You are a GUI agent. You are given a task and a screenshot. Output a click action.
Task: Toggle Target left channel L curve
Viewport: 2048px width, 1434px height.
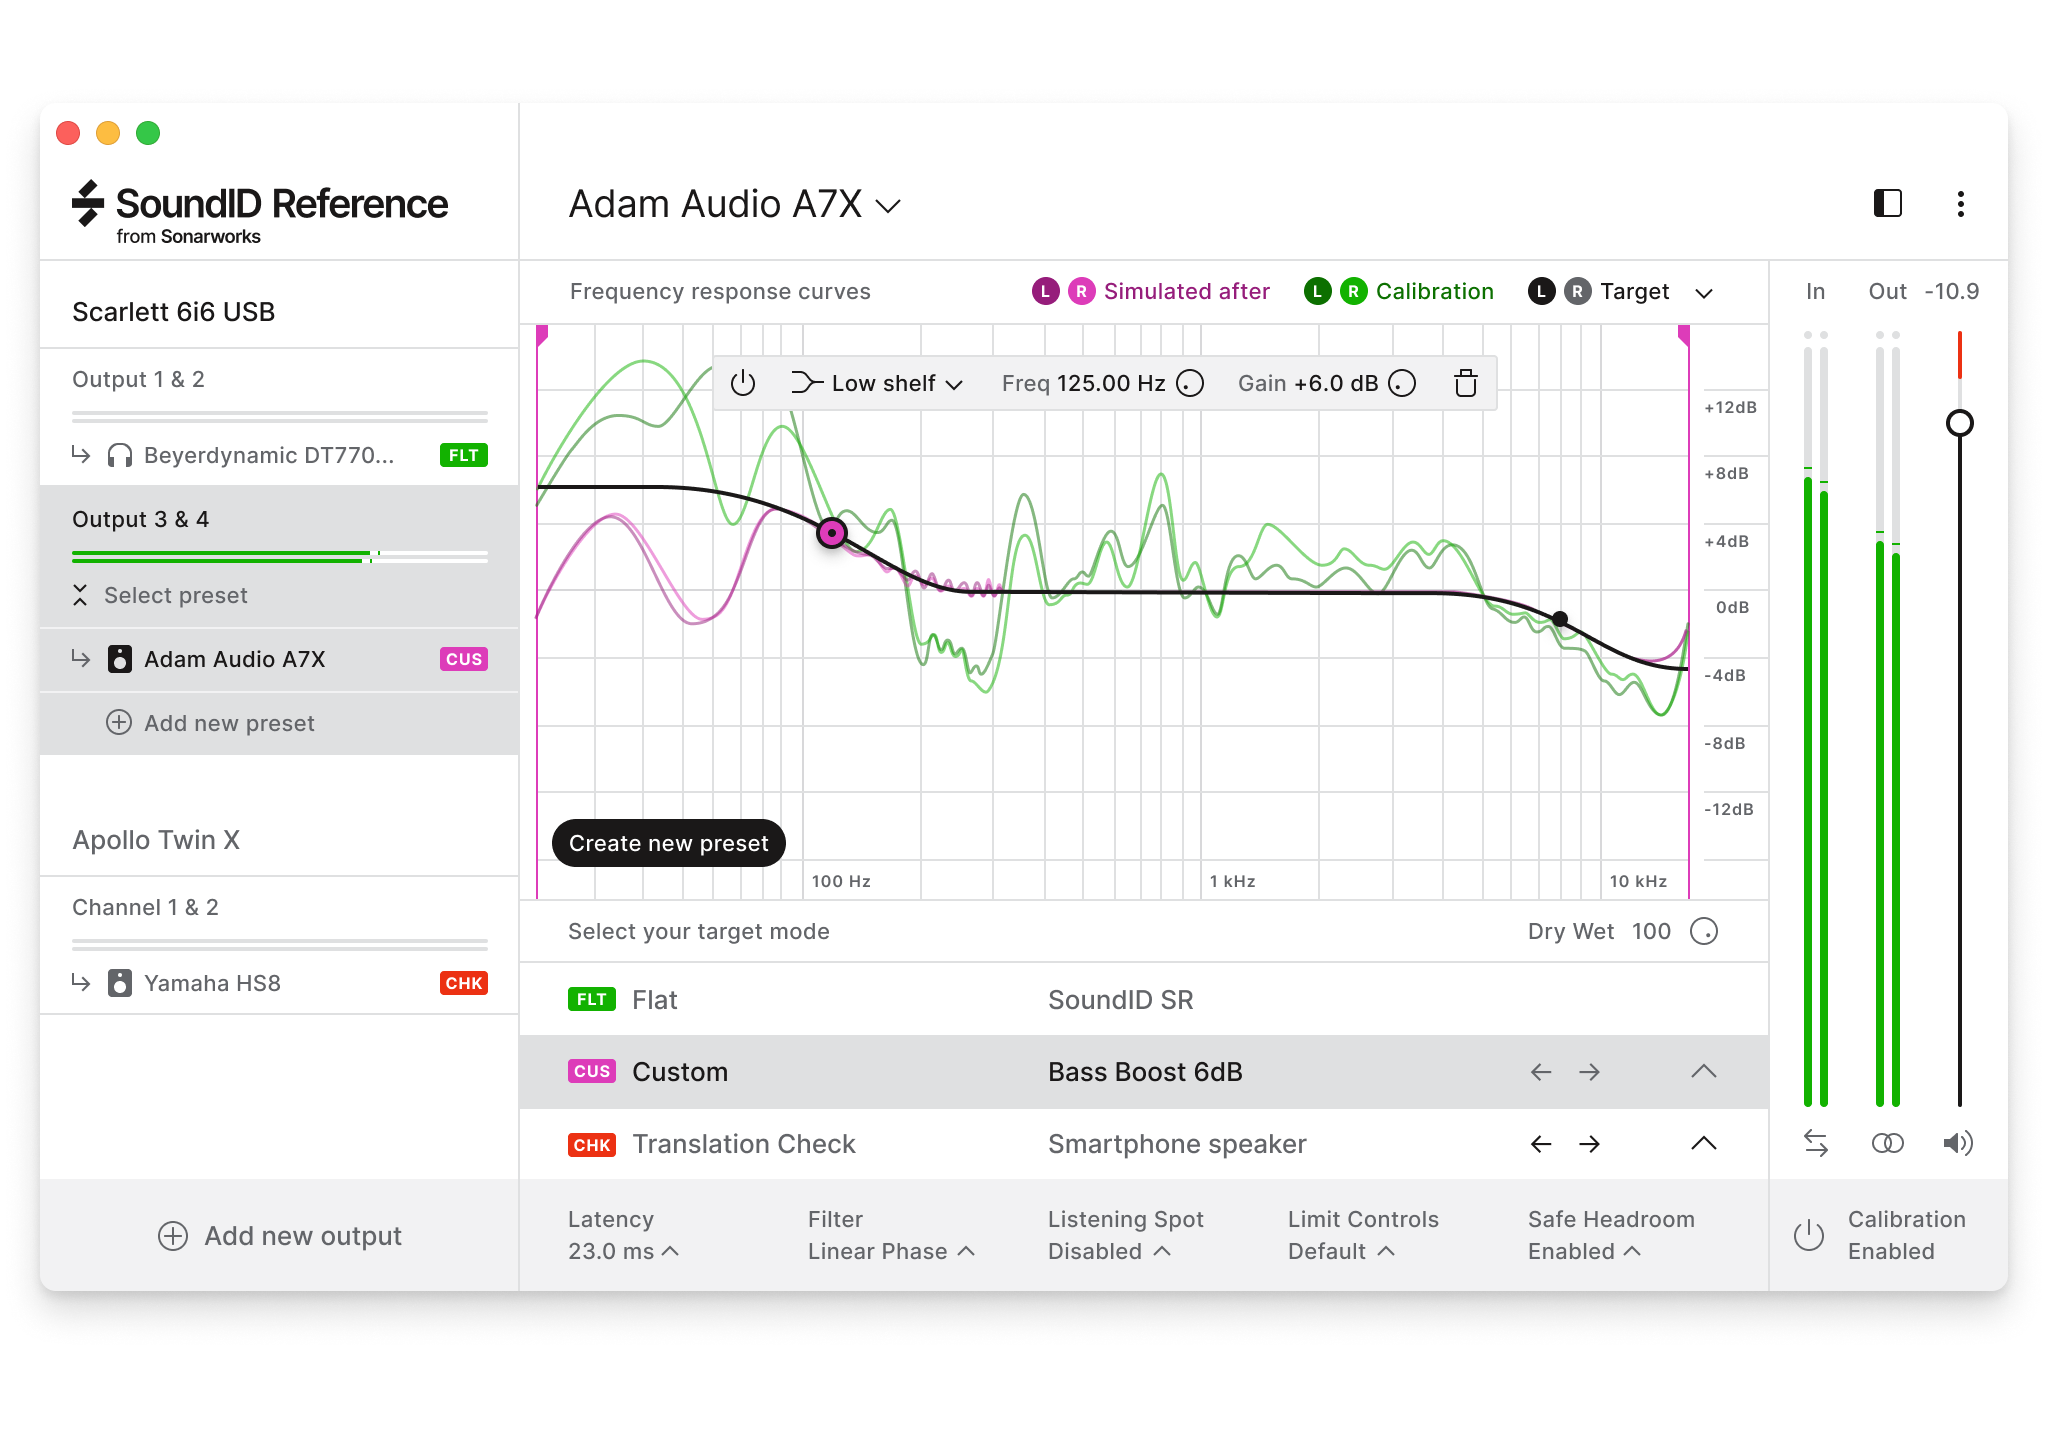[1541, 291]
